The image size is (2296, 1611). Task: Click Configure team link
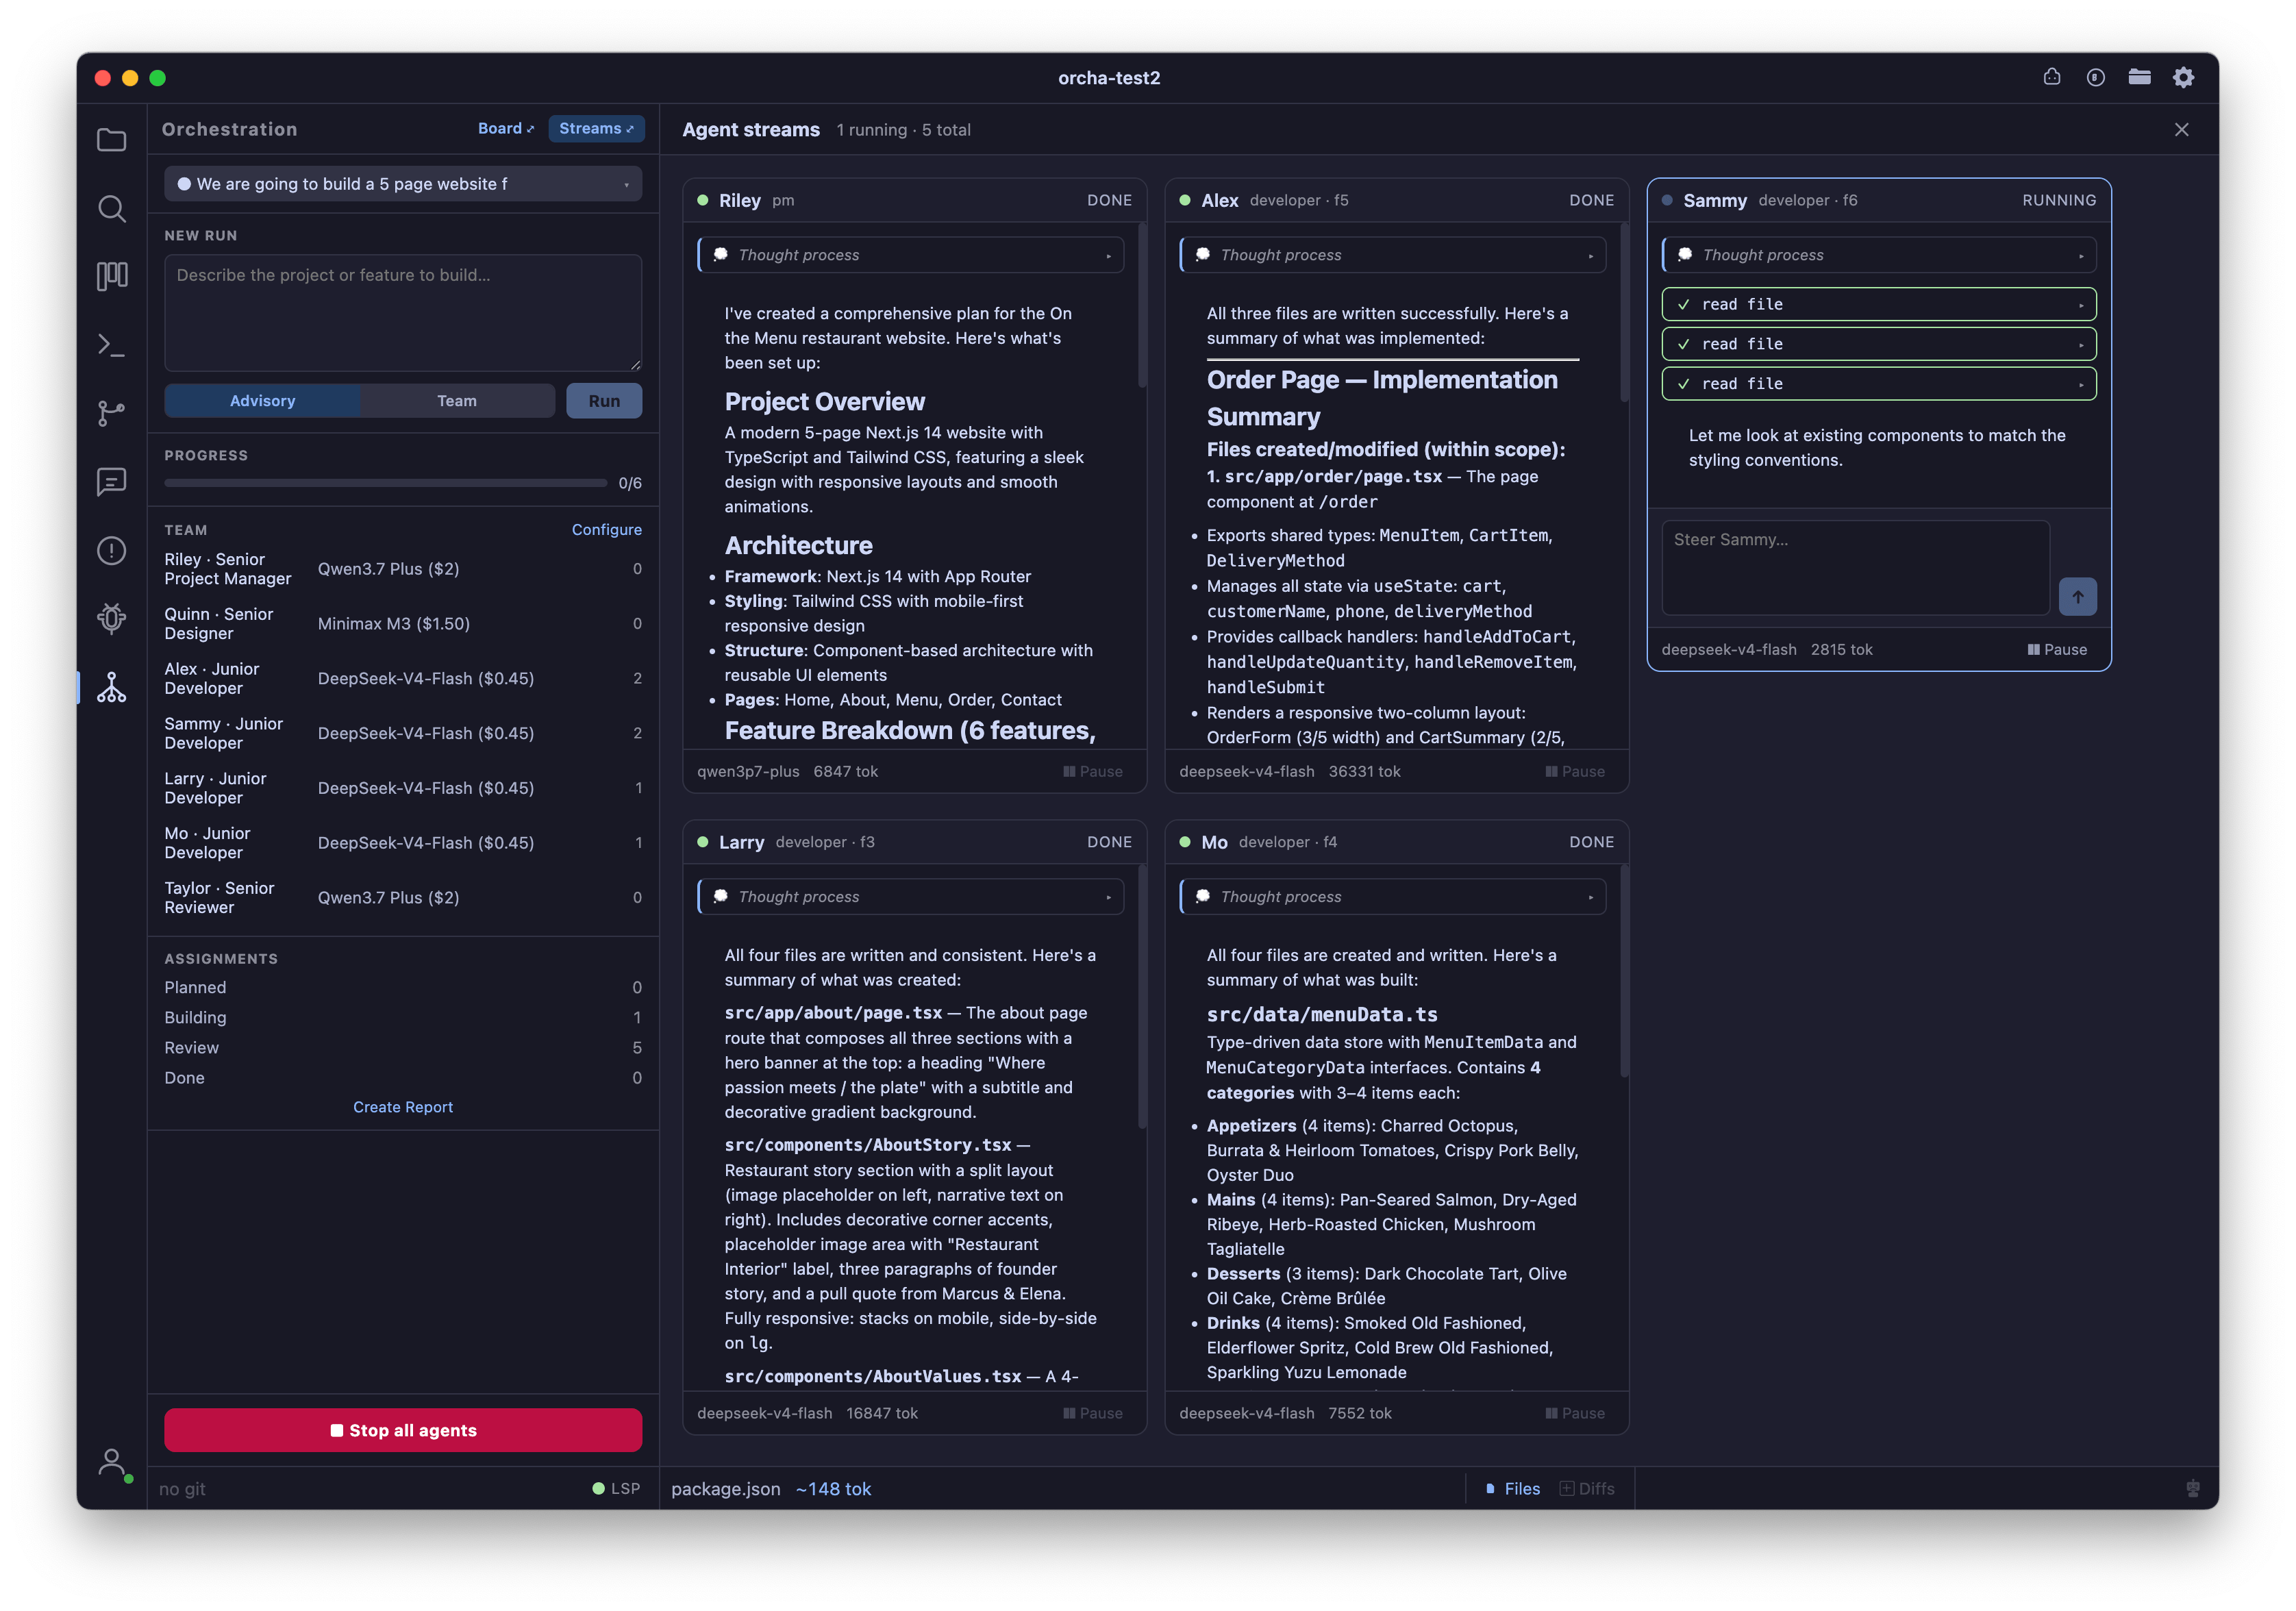(x=606, y=529)
